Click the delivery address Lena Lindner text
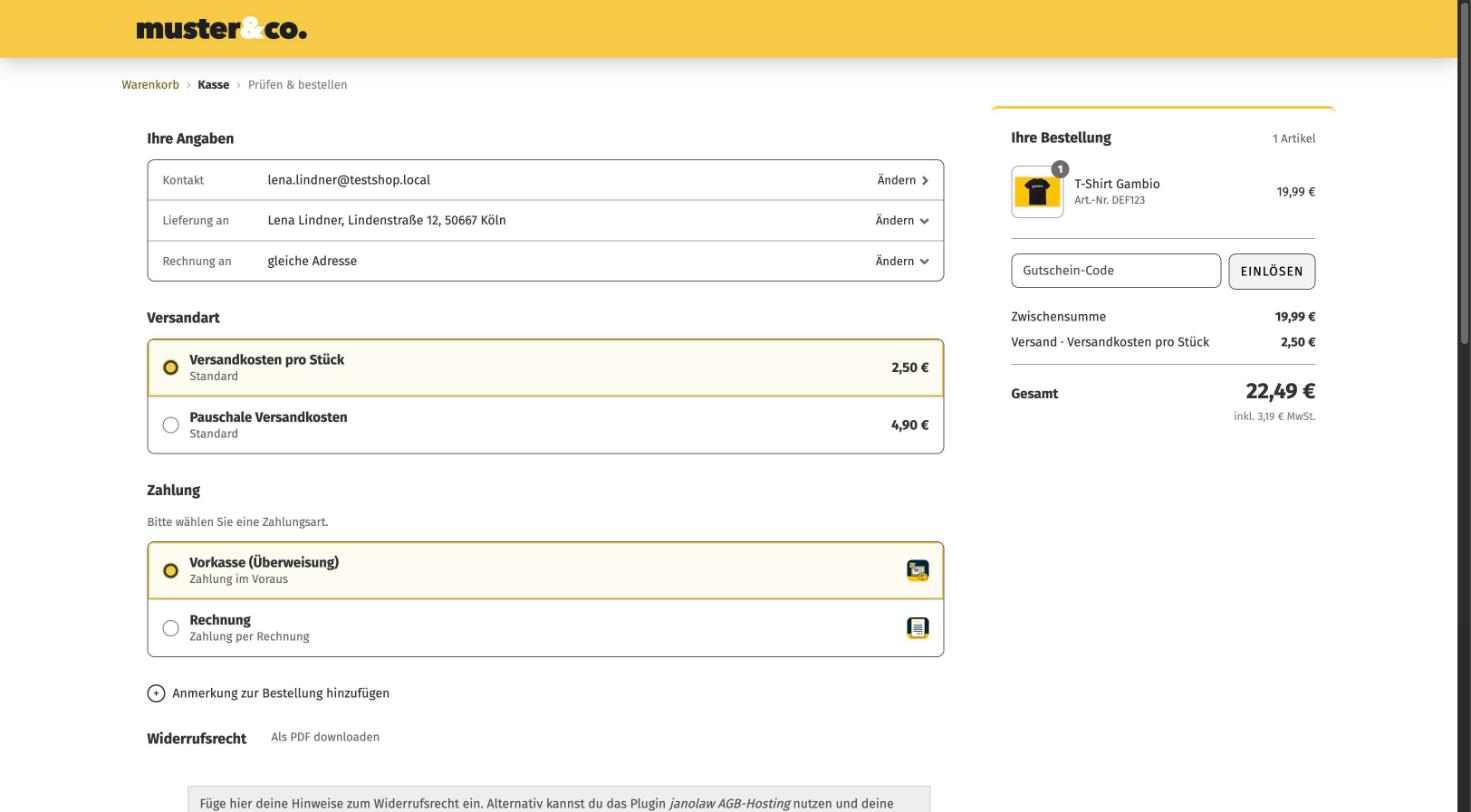The height and width of the screenshot is (812, 1471). click(386, 220)
